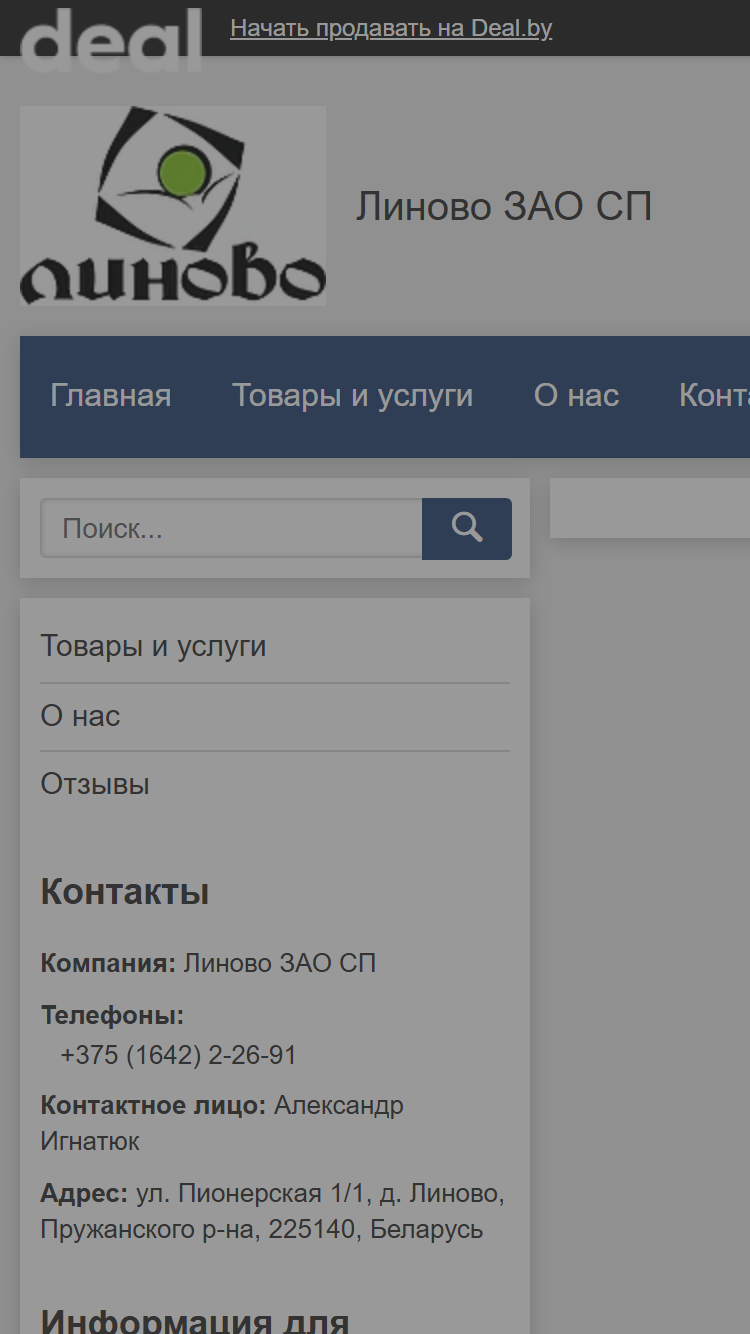
Task: Open 'О нас' in sidebar list
Action: [x=80, y=716]
